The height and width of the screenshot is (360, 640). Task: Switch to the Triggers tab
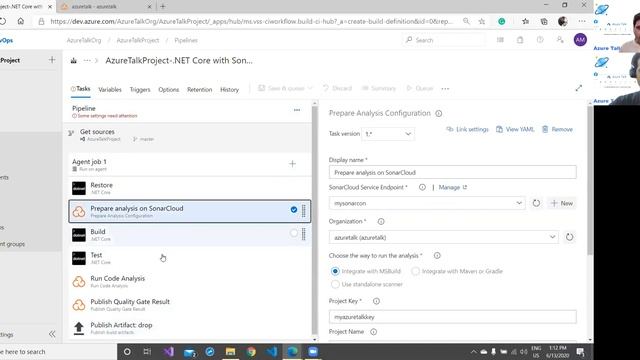click(140, 89)
